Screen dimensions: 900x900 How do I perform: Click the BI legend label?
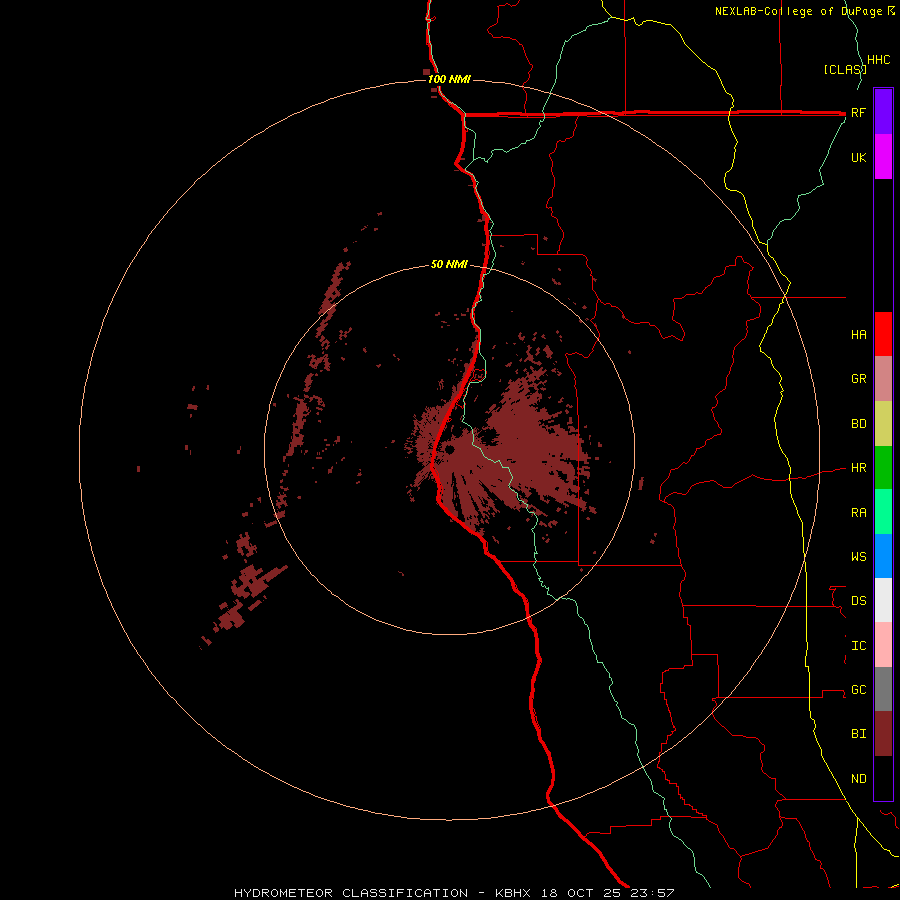coord(858,734)
